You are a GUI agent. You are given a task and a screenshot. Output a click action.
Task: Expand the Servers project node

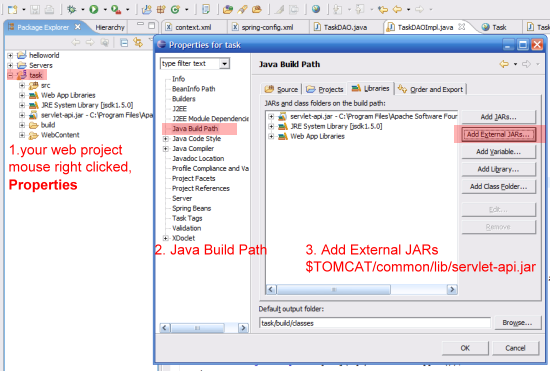[10, 65]
